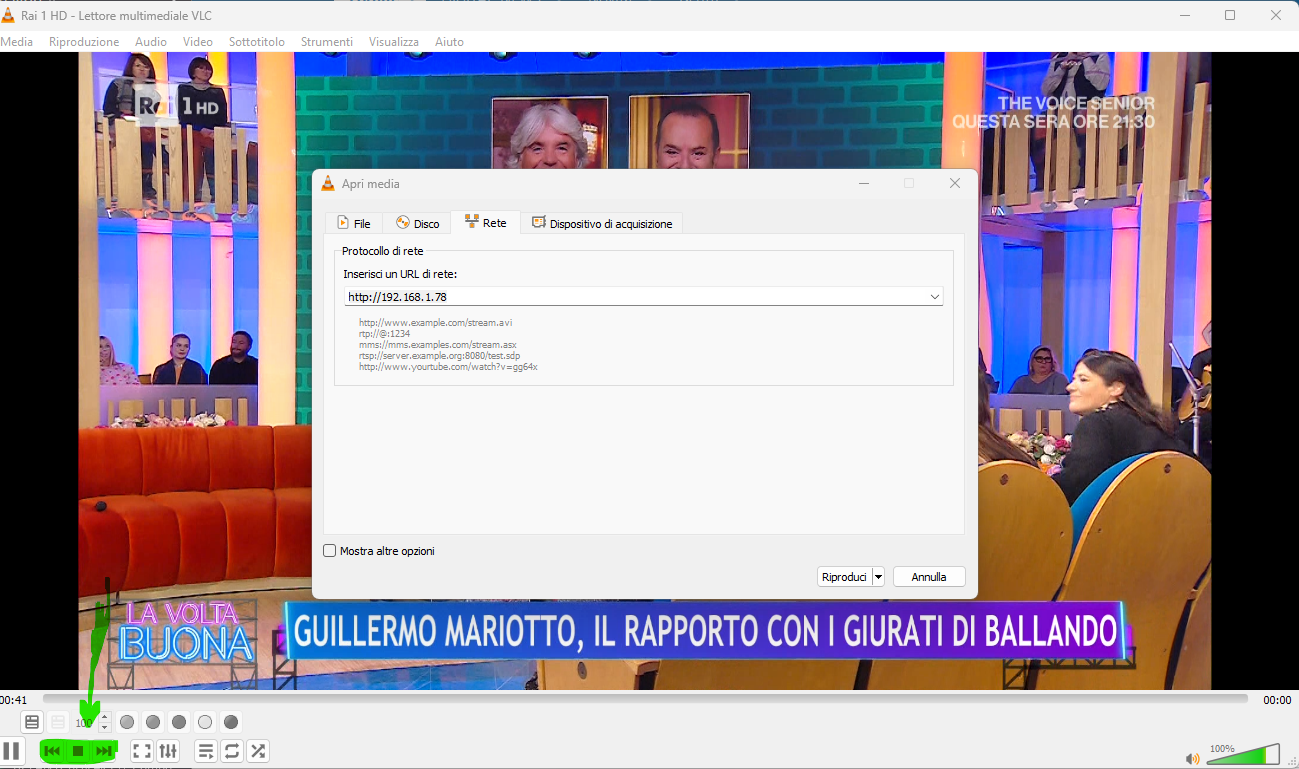Skip to previous media item
Image resolution: width=1299 pixels, height=769 pixels.
click(52, 751)
